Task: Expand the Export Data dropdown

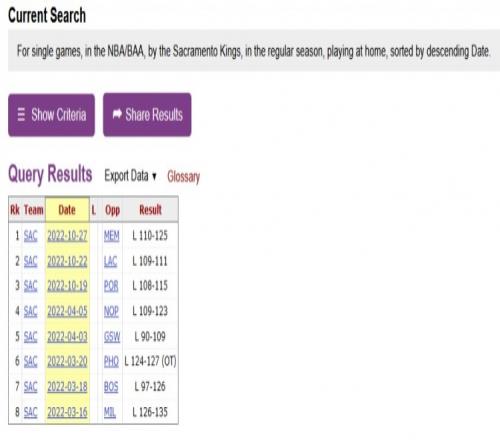Action: point(130,176)
